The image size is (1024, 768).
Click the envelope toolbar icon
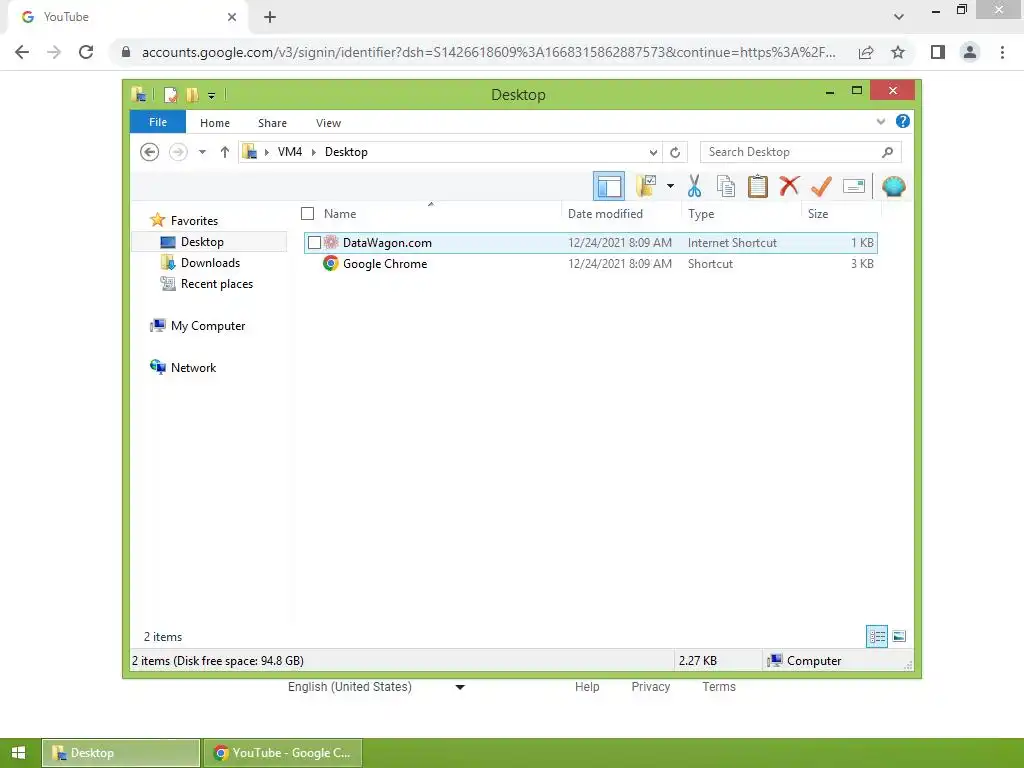[854, 186]
